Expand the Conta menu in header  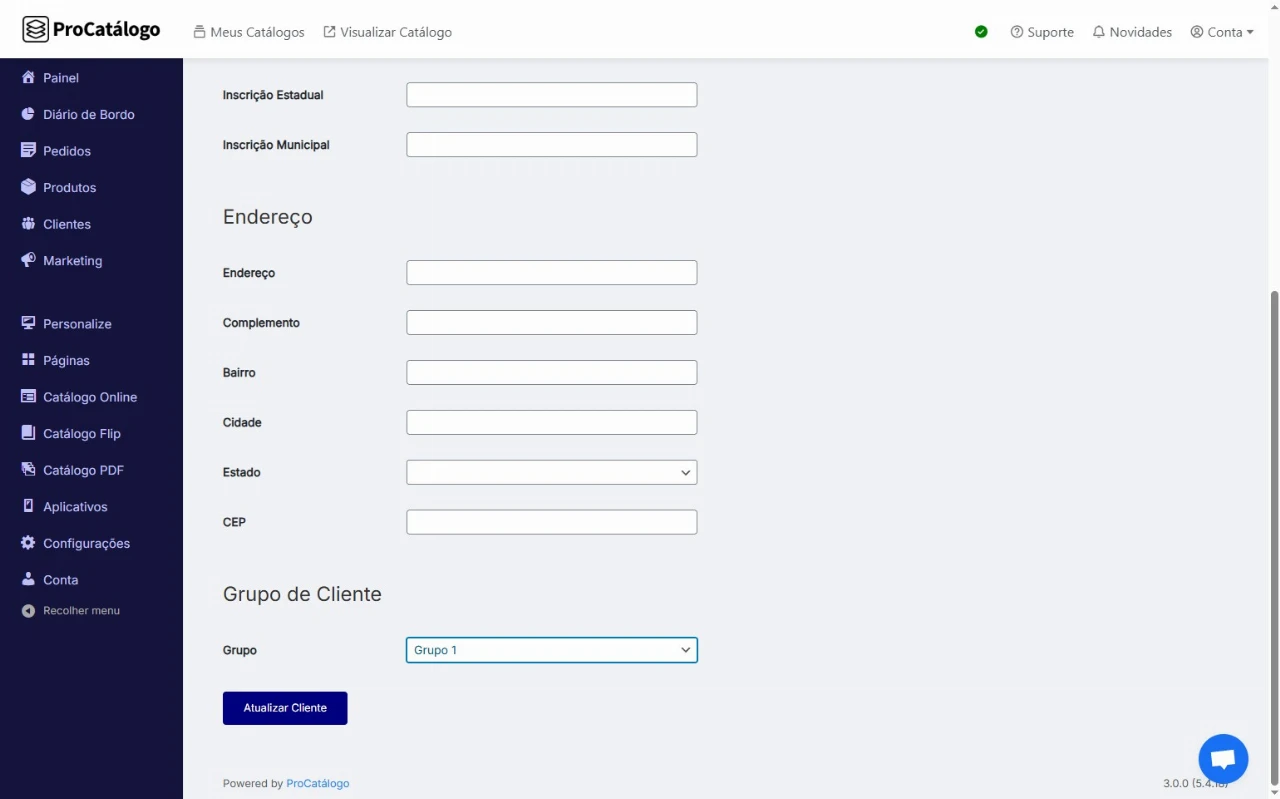click(1222, 32)
